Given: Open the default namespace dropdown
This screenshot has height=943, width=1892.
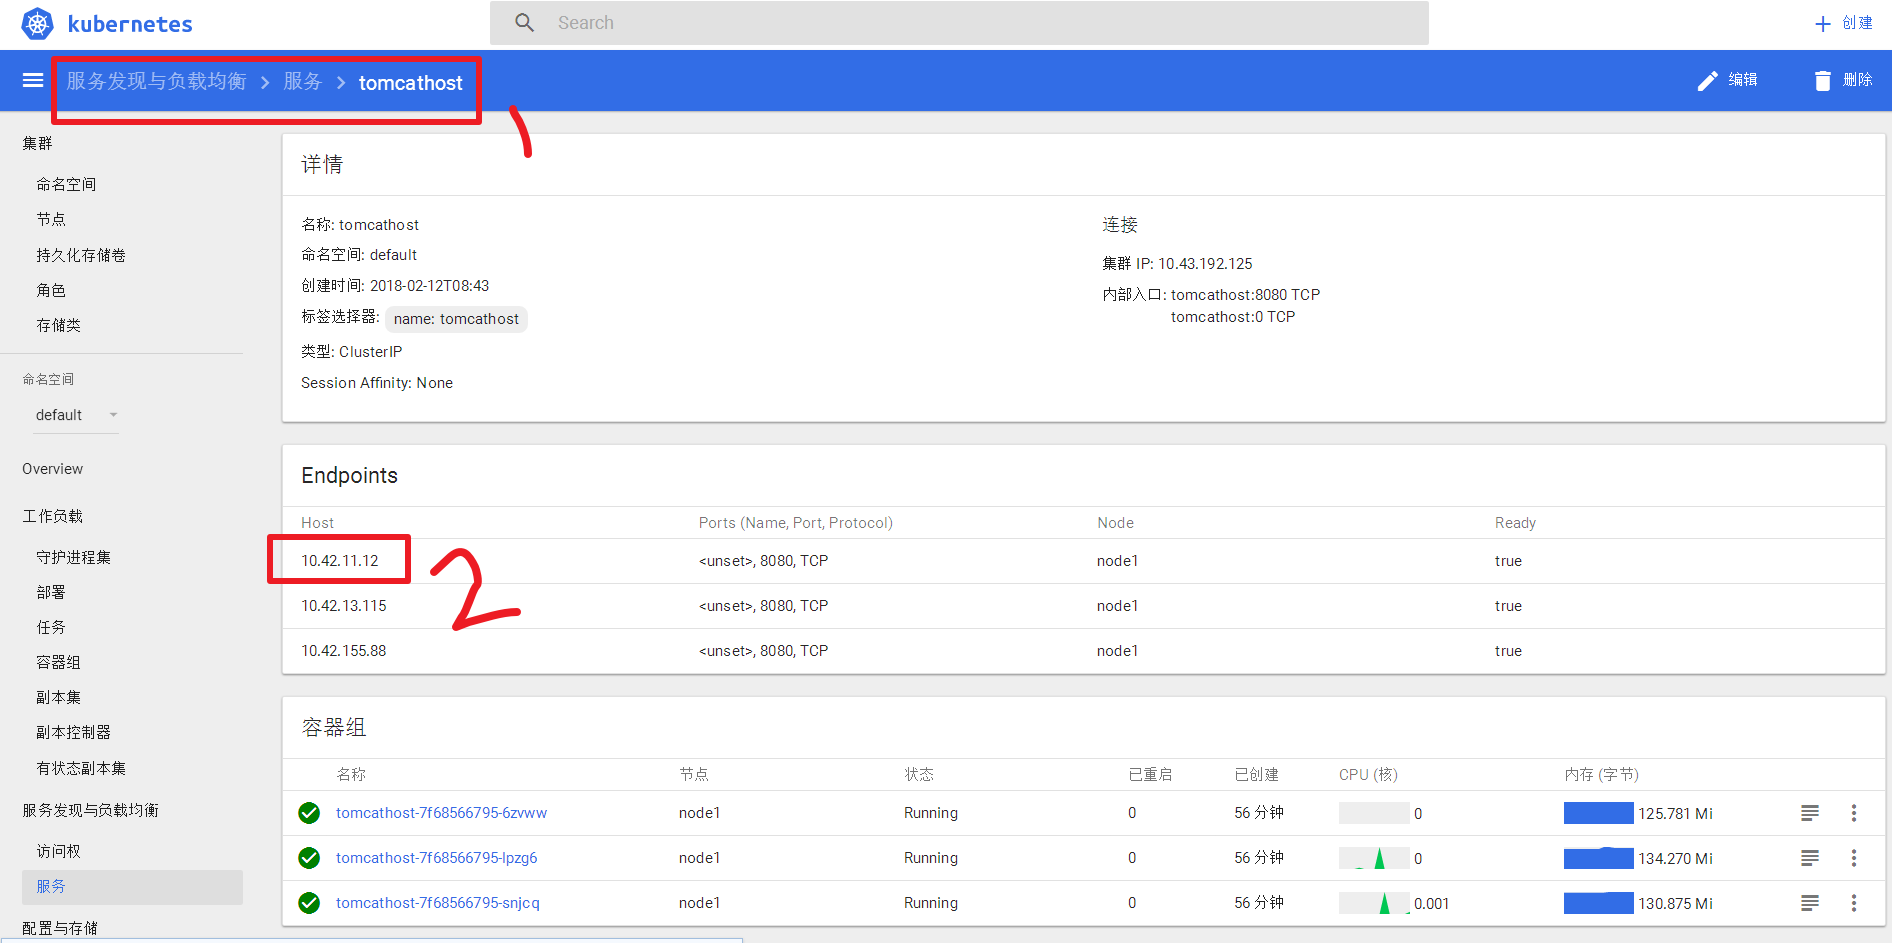Looking at the screenshot, I should click(76, 415).
